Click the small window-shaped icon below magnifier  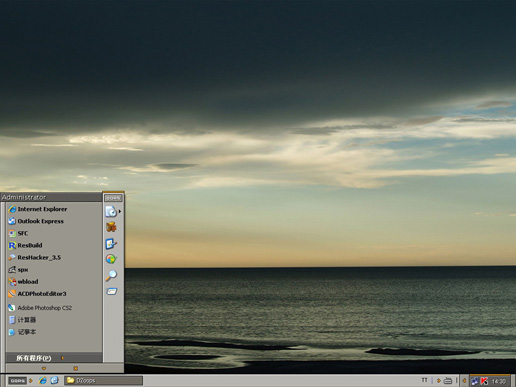pos(112,292)
